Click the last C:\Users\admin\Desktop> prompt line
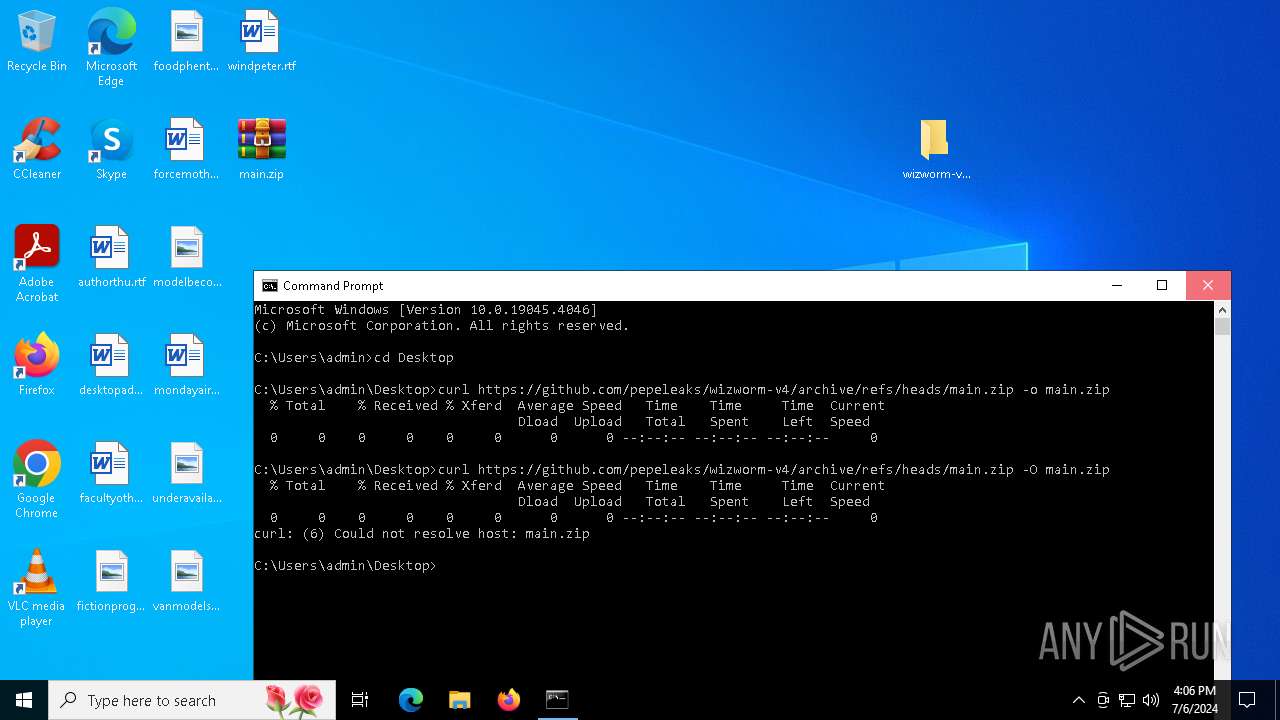 pos(346,566)
